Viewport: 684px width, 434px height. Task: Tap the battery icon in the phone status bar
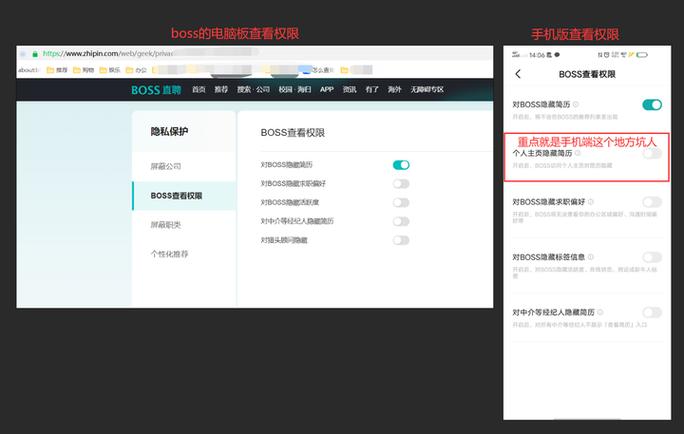pos(642,55)
